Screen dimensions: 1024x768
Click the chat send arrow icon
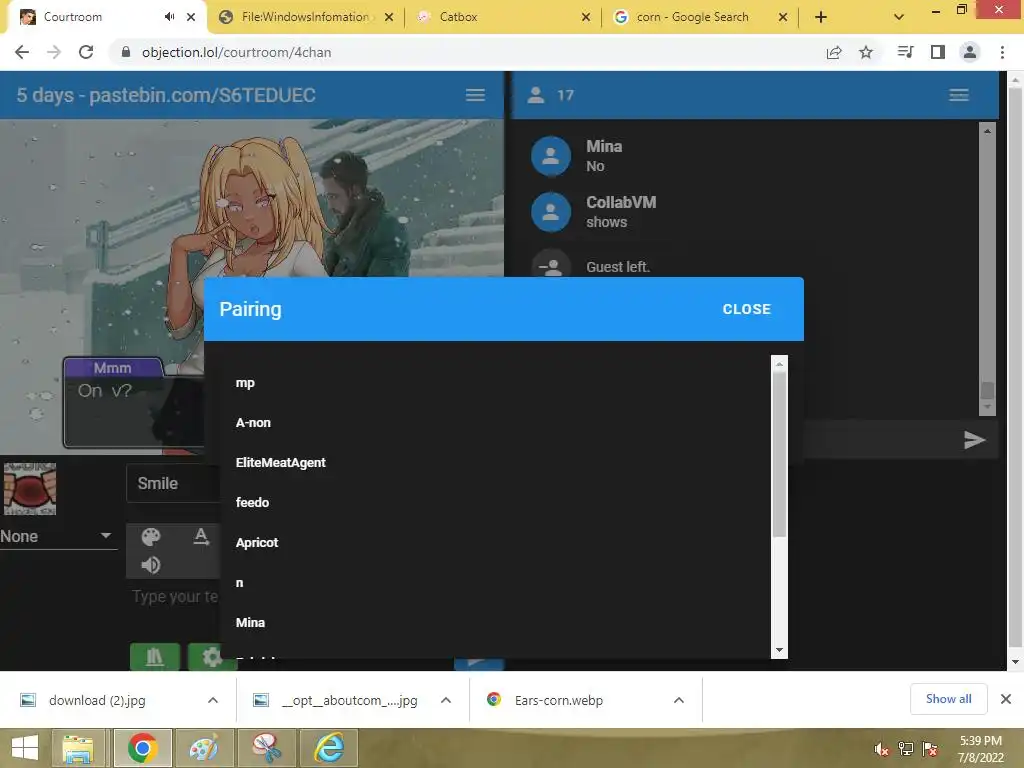(x=974, y=440)
